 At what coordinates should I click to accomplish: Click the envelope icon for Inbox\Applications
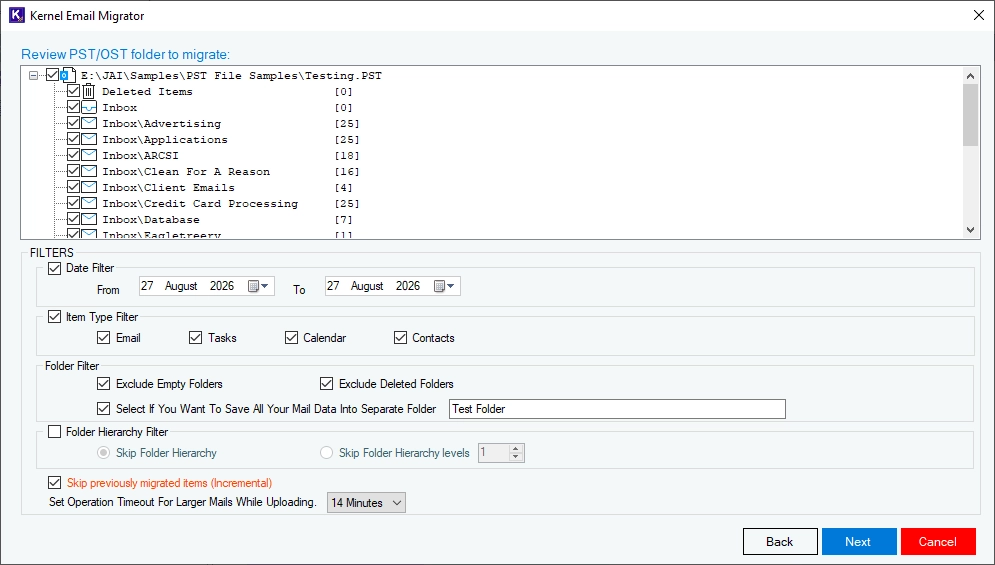tap(89, 139)
